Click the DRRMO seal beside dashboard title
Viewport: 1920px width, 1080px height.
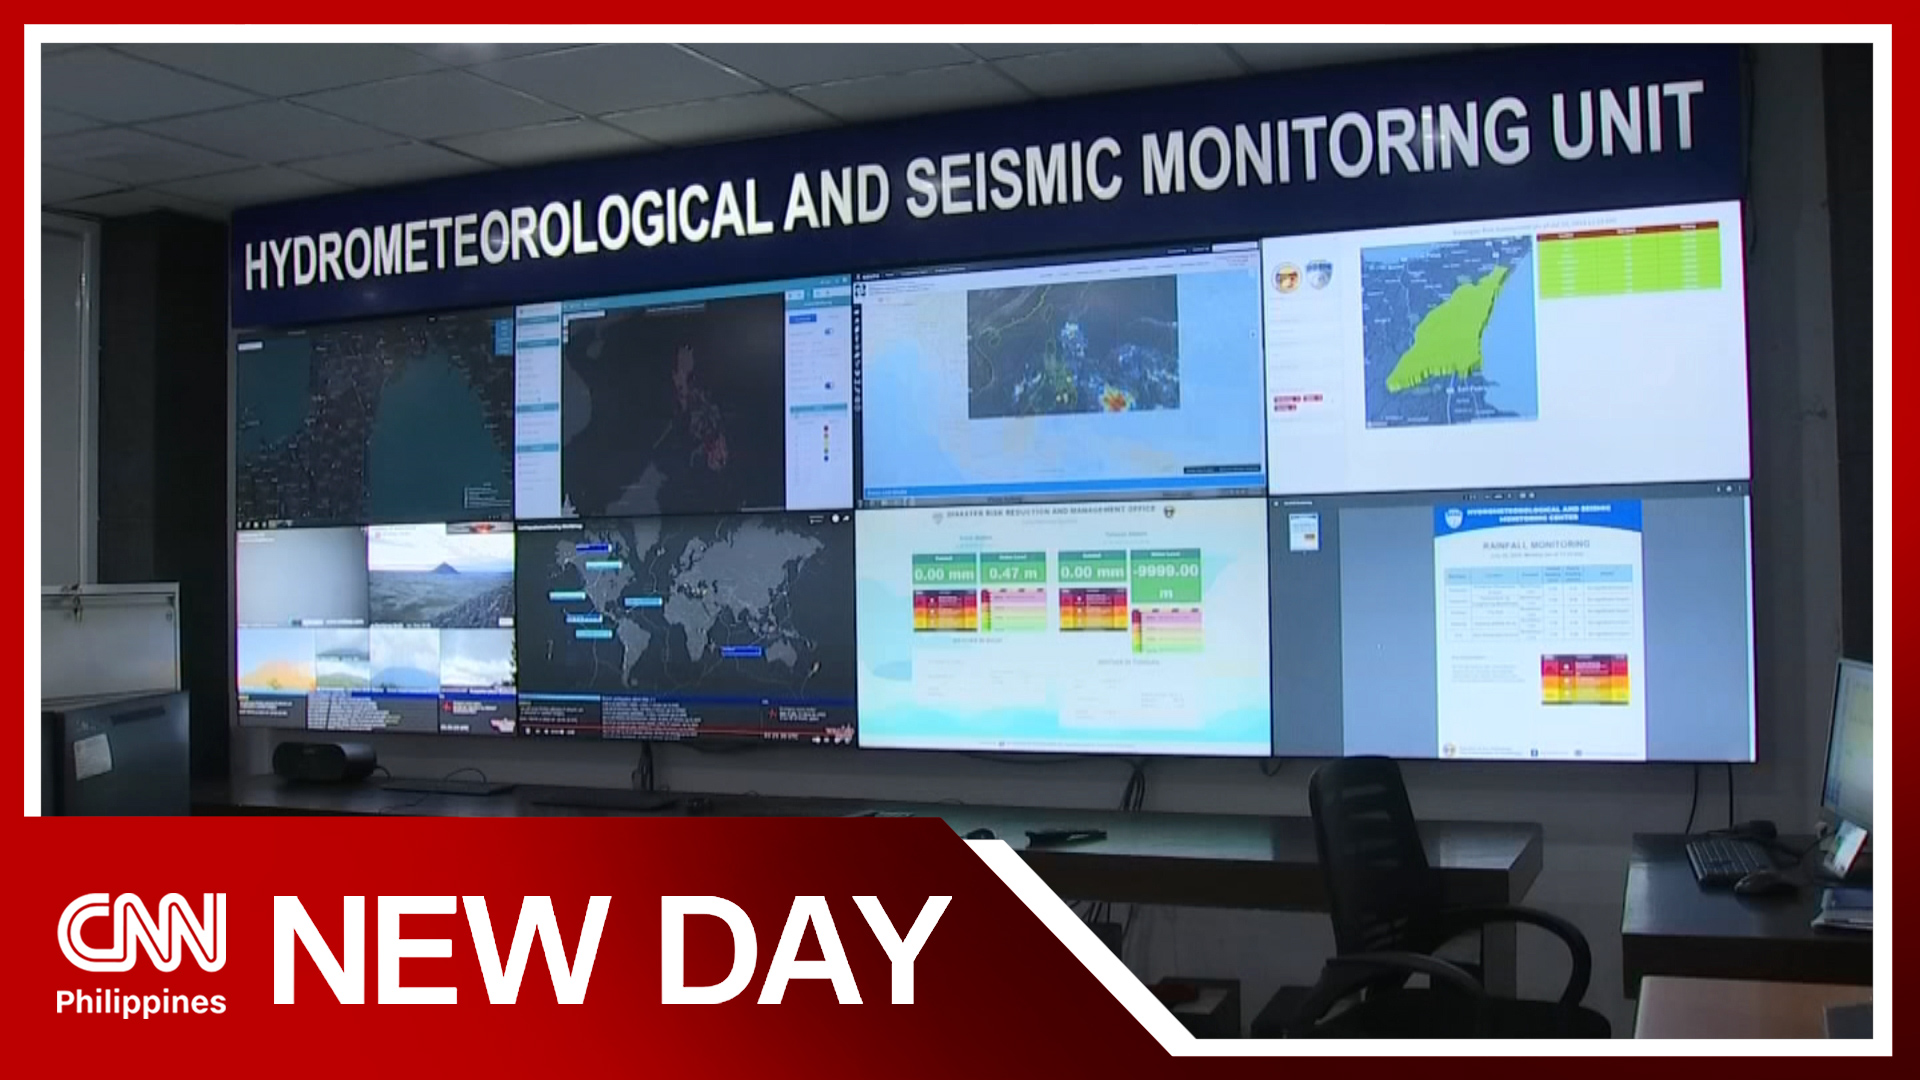(x=1170, y=512)
